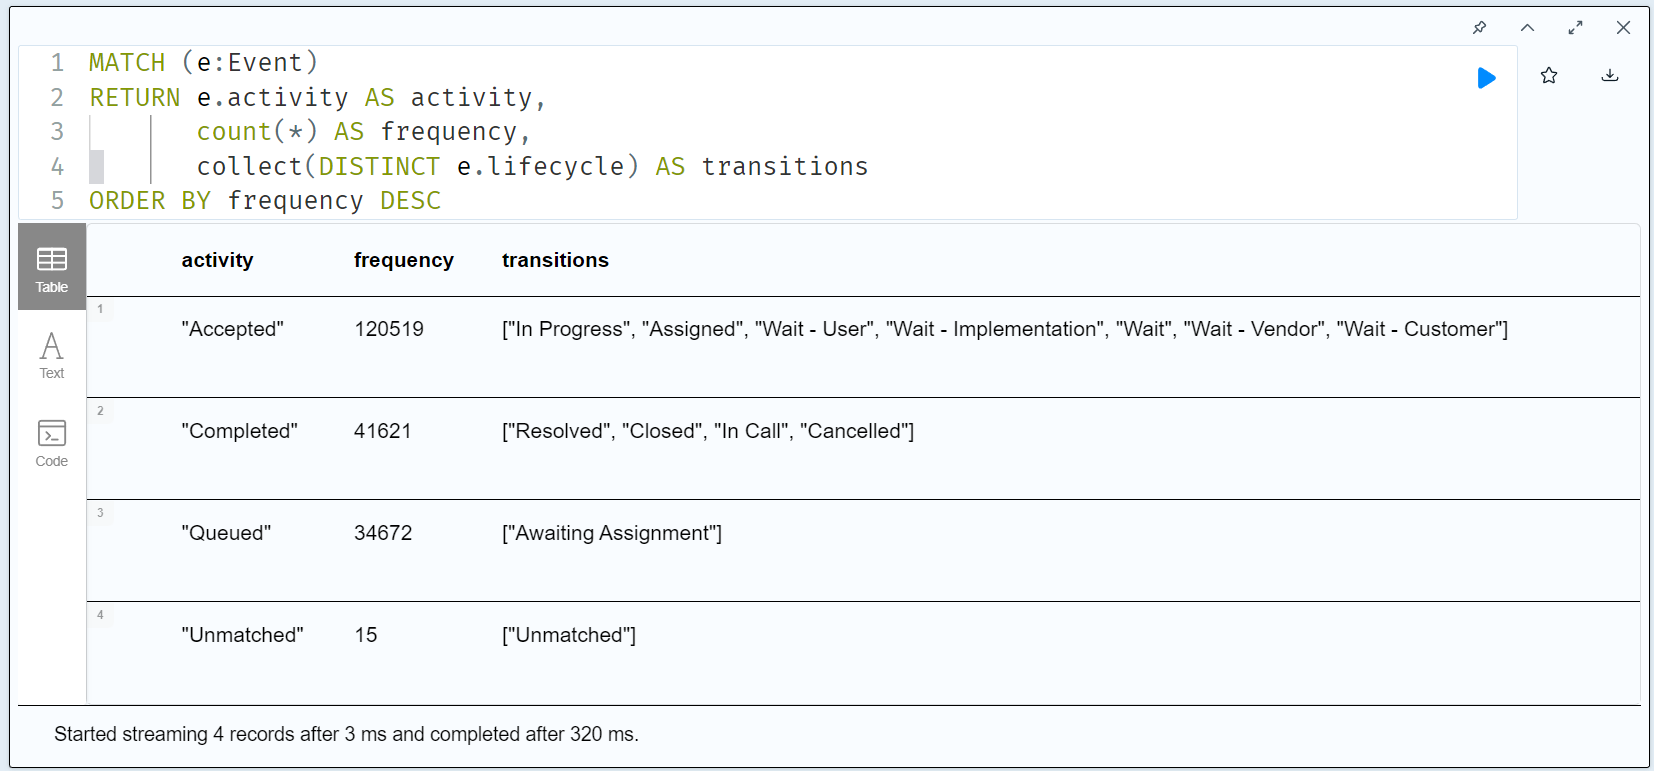1654x771 pixels.
Task: Download the query results
Action: point(1610,76)
